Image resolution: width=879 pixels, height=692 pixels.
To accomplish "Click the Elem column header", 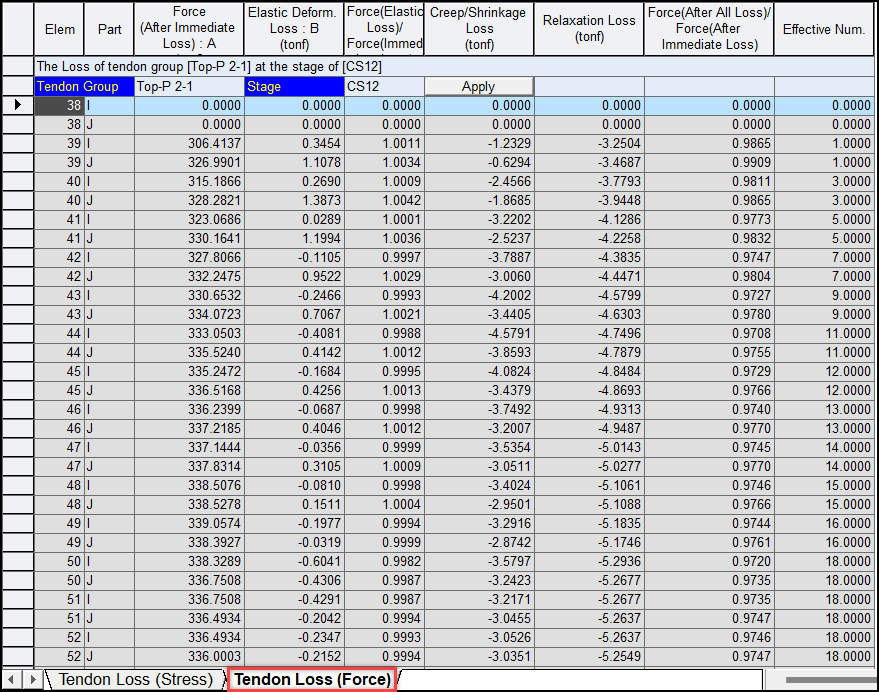I will (59, 29).
